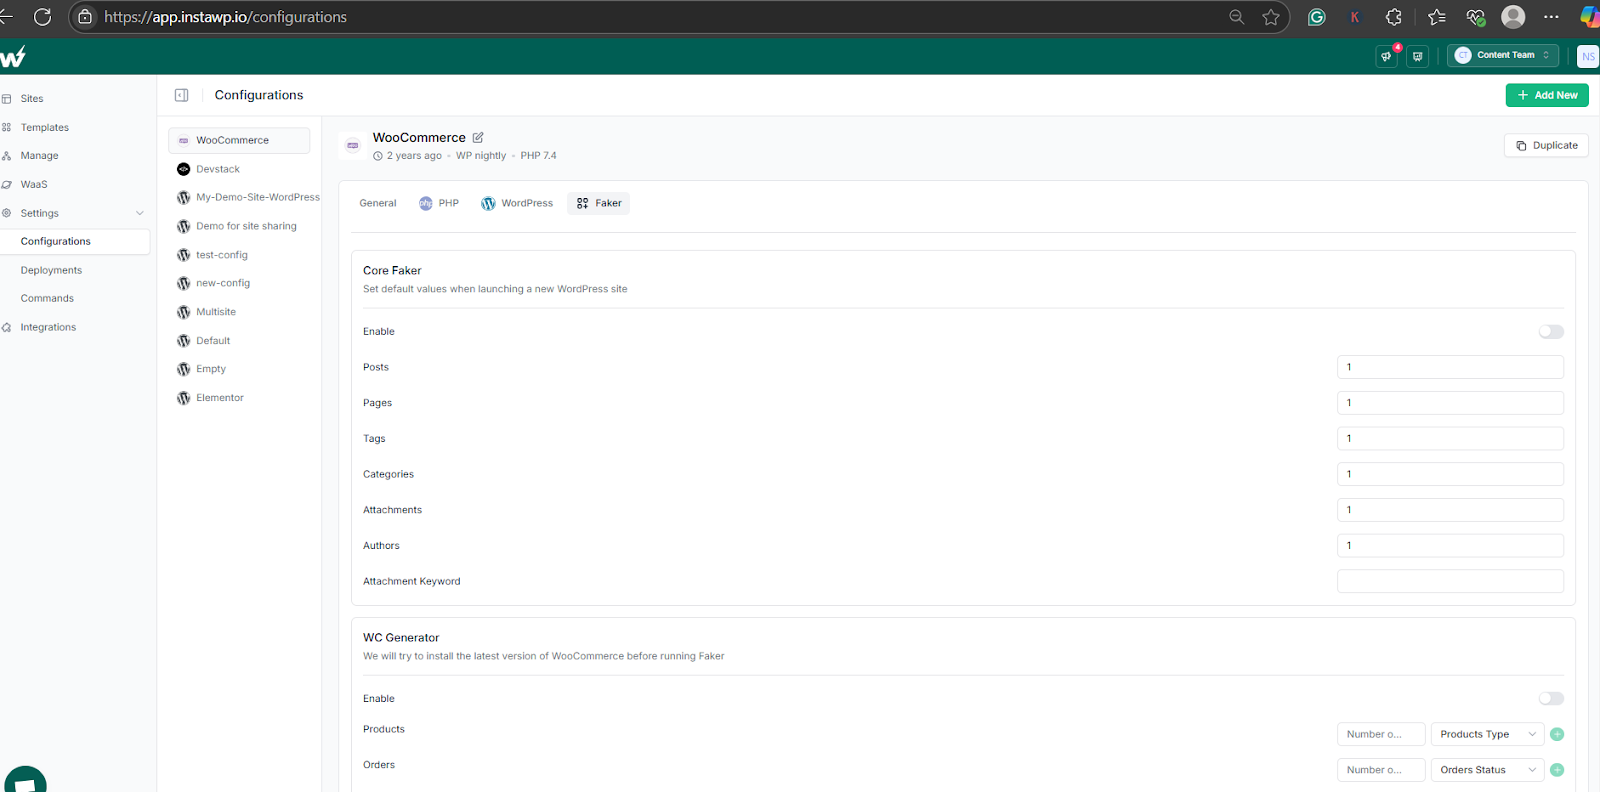This screenshot has width=1600, height=792.
Task: Switch to the WordPress tab
Action: [516, 203]
